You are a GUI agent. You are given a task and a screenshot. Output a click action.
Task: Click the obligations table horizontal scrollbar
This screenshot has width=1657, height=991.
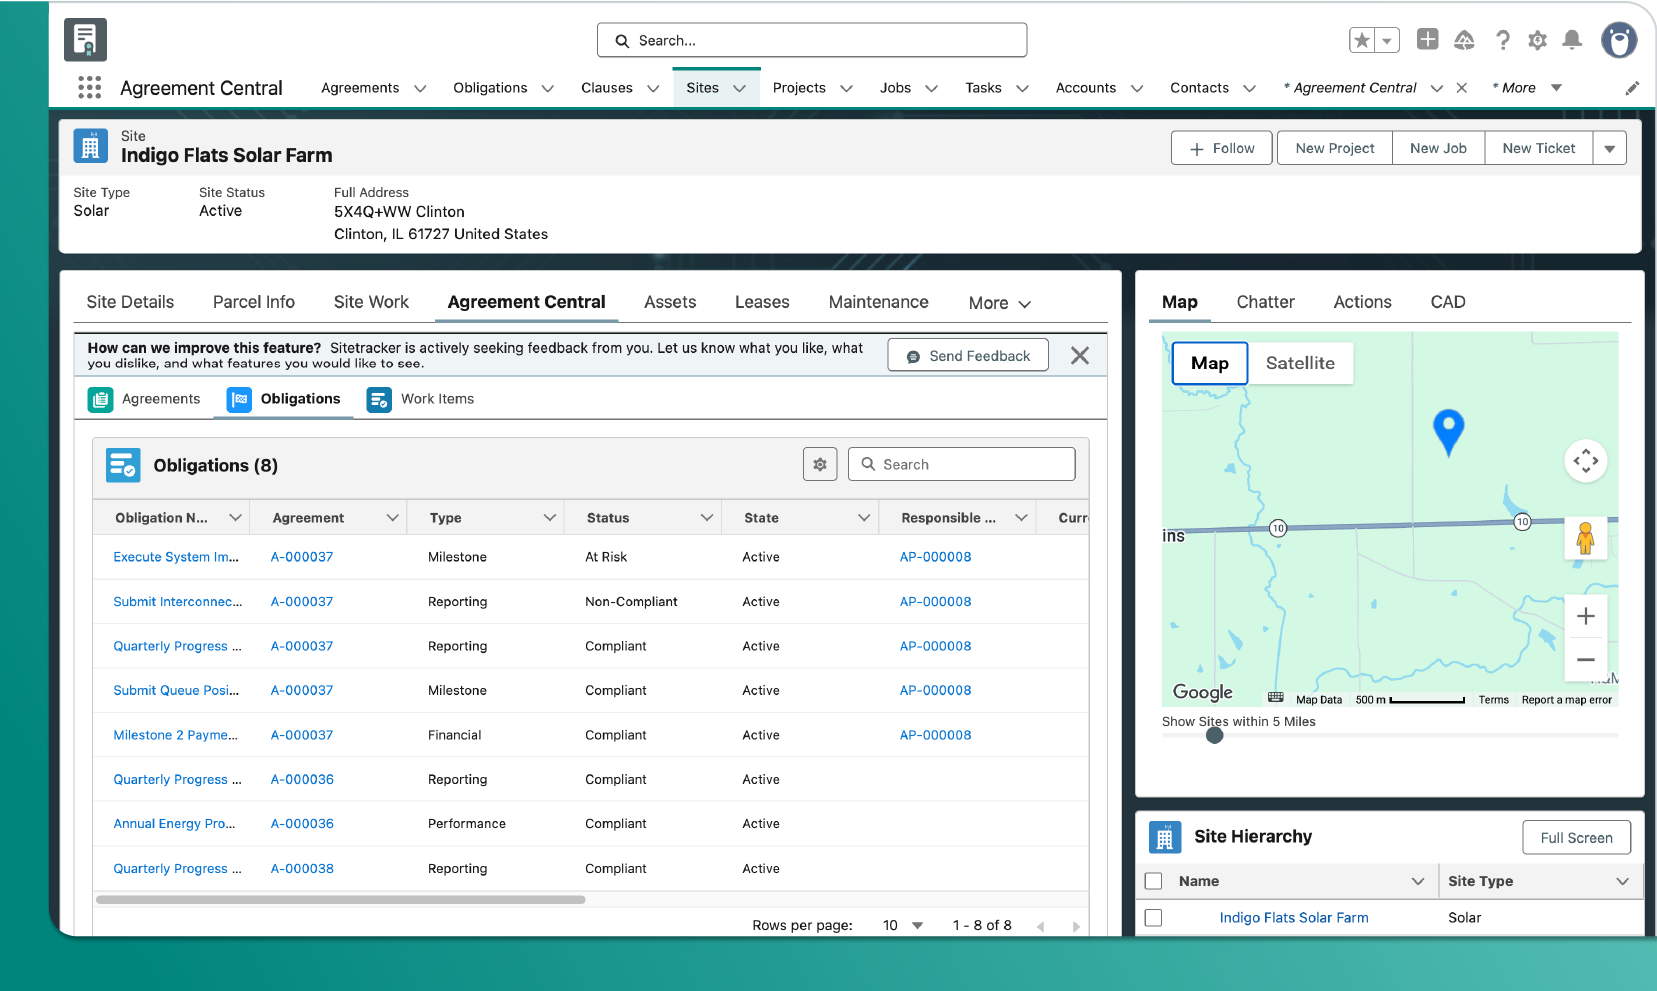[340, 899]
